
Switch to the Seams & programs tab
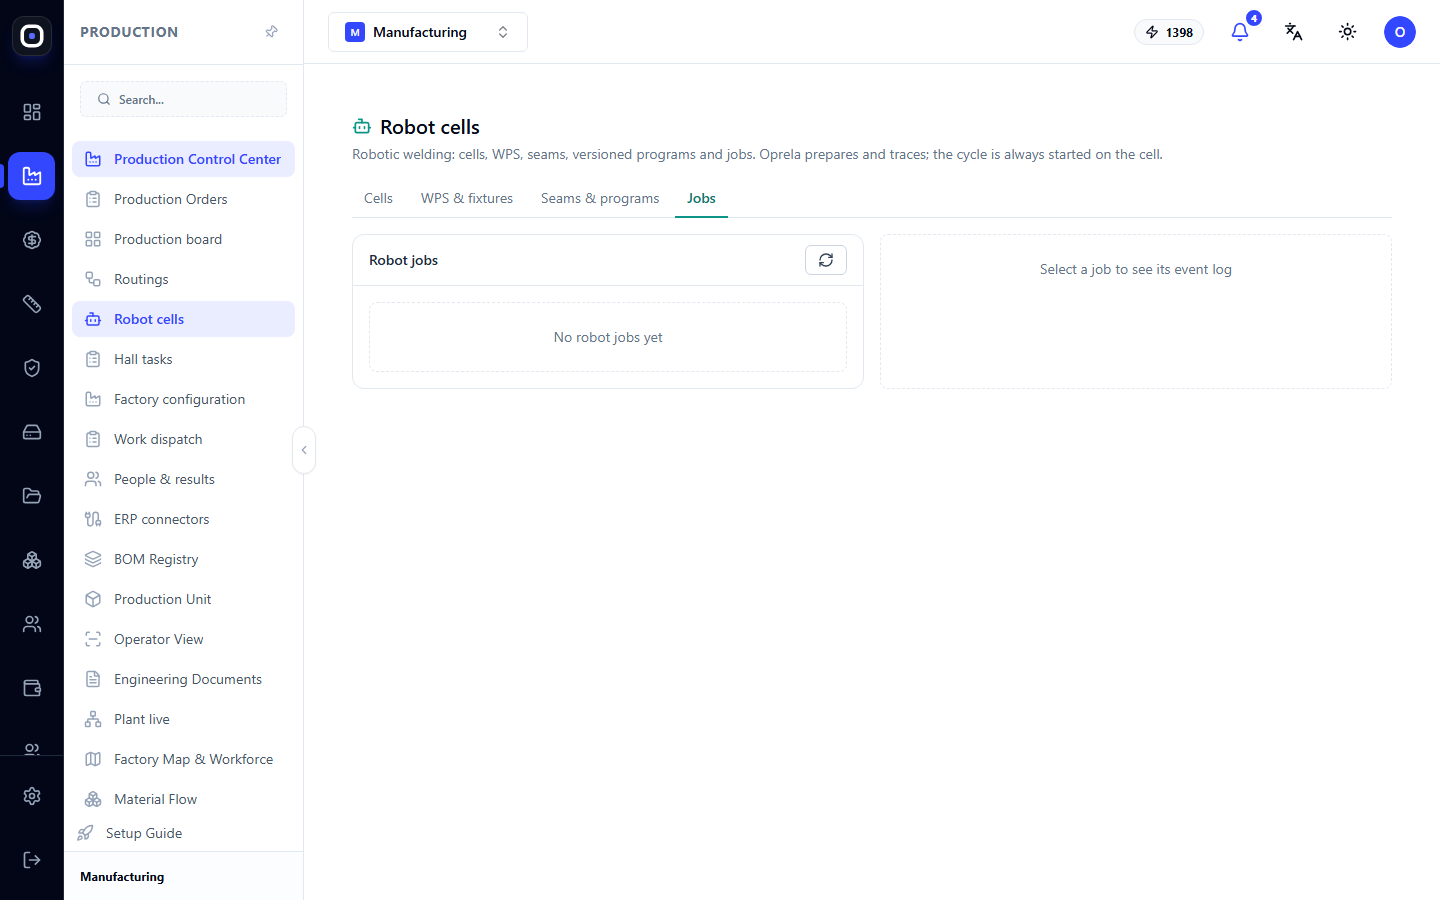pyautogui.click(x=600, y=198)
